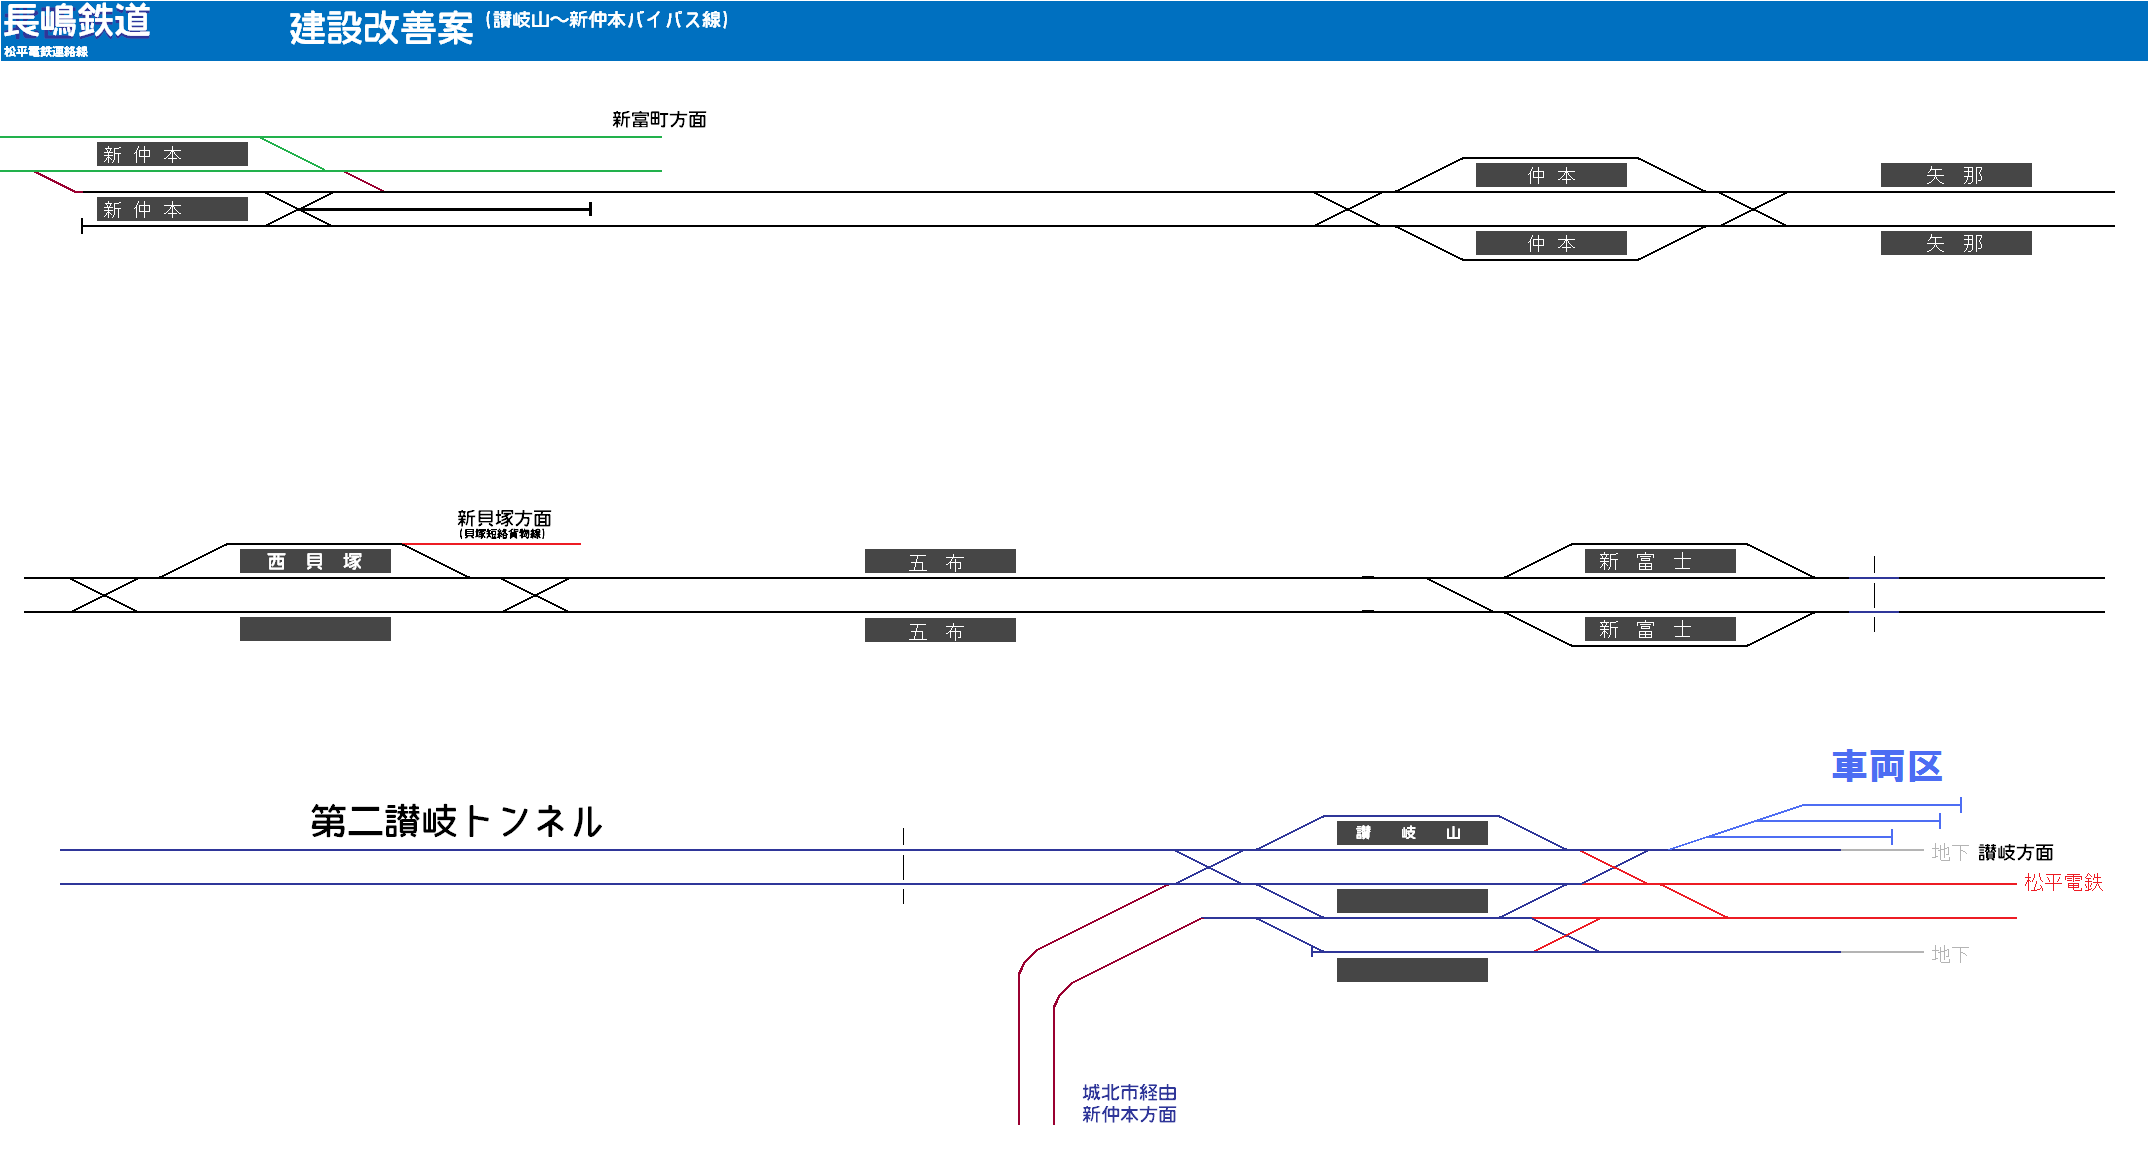Select the upper 五布 station box

pyautogui.click(x=940, y=562)
